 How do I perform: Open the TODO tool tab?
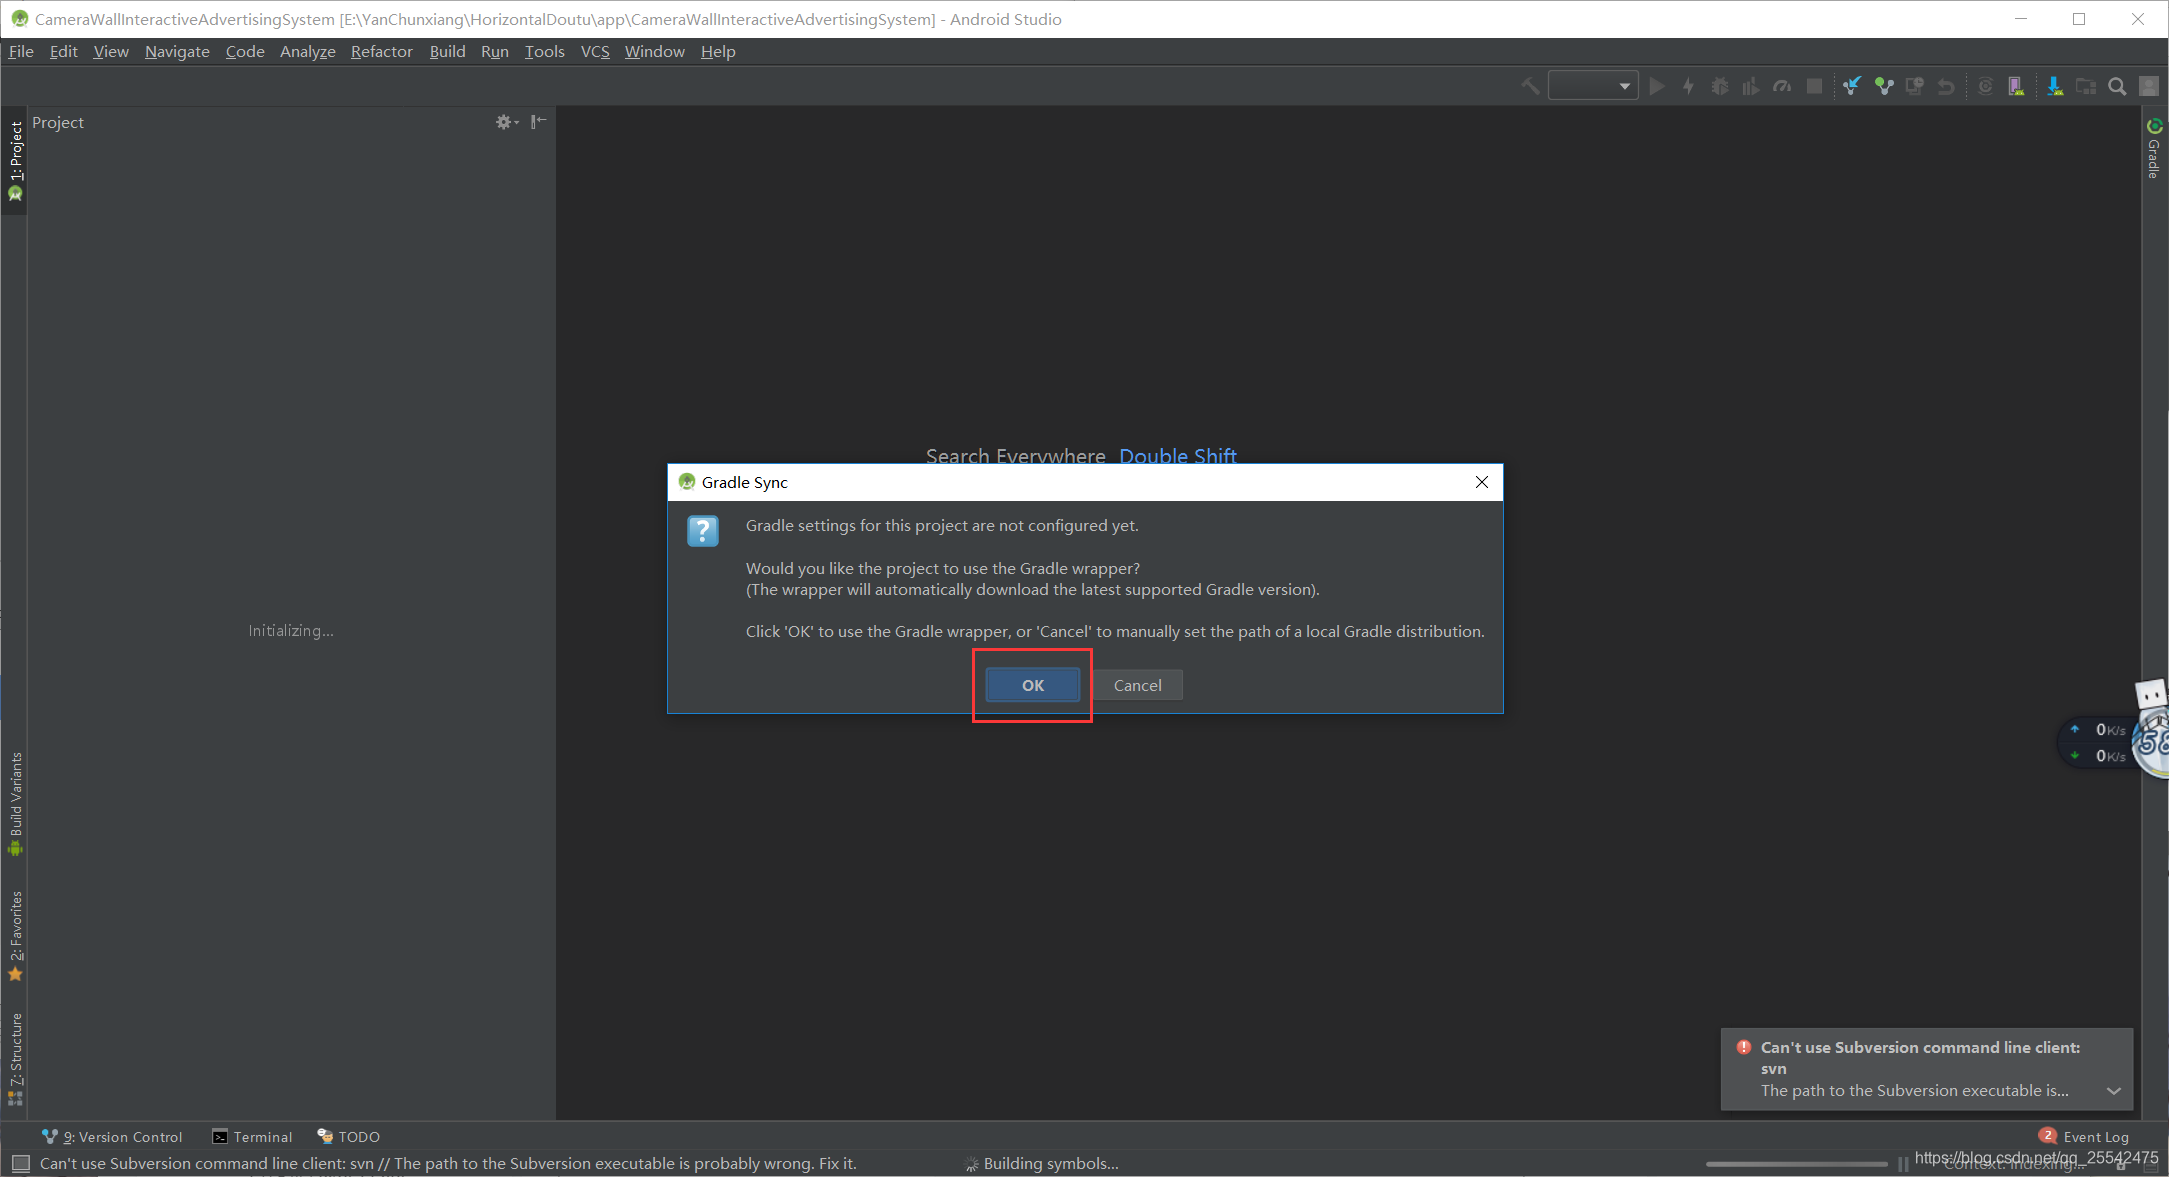[x=348, y=1137]
